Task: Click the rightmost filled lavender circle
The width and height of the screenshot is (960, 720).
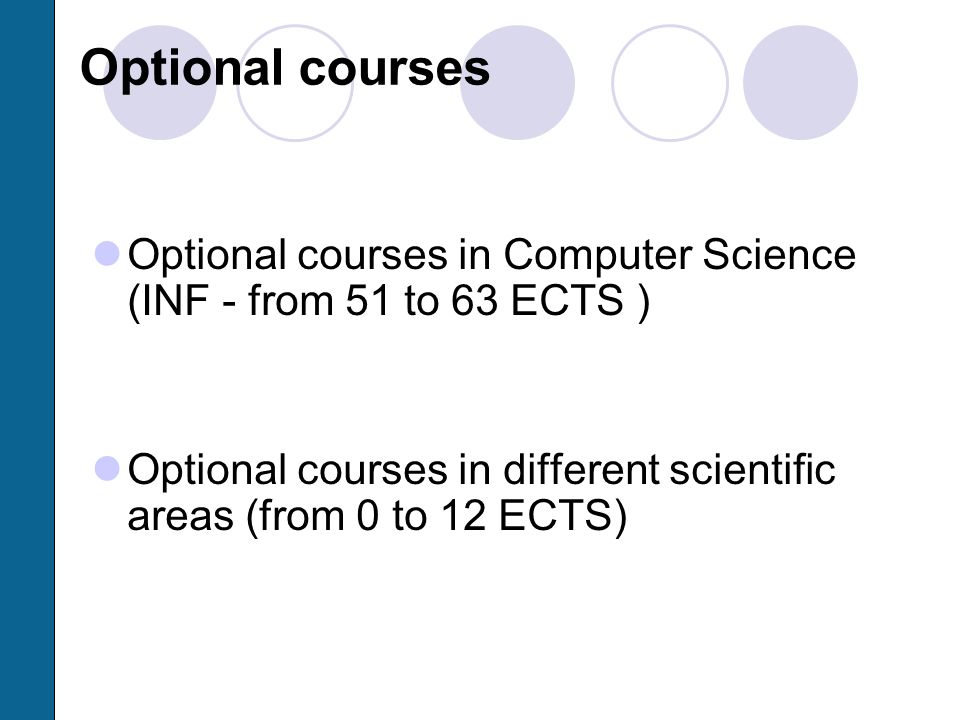Action: pos(800,83)
